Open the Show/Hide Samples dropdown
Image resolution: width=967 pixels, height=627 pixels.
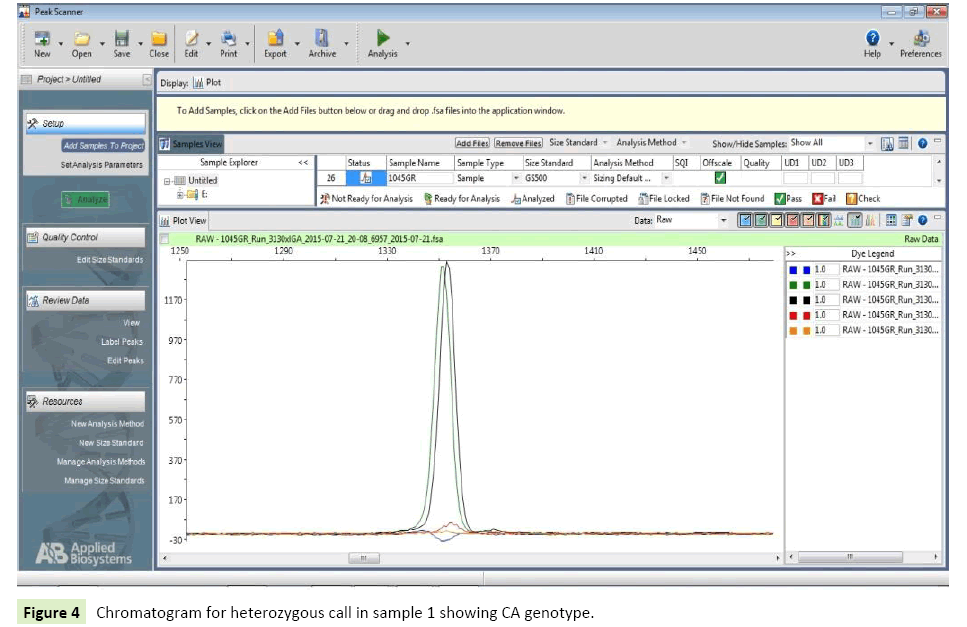(x=869, y=143)
